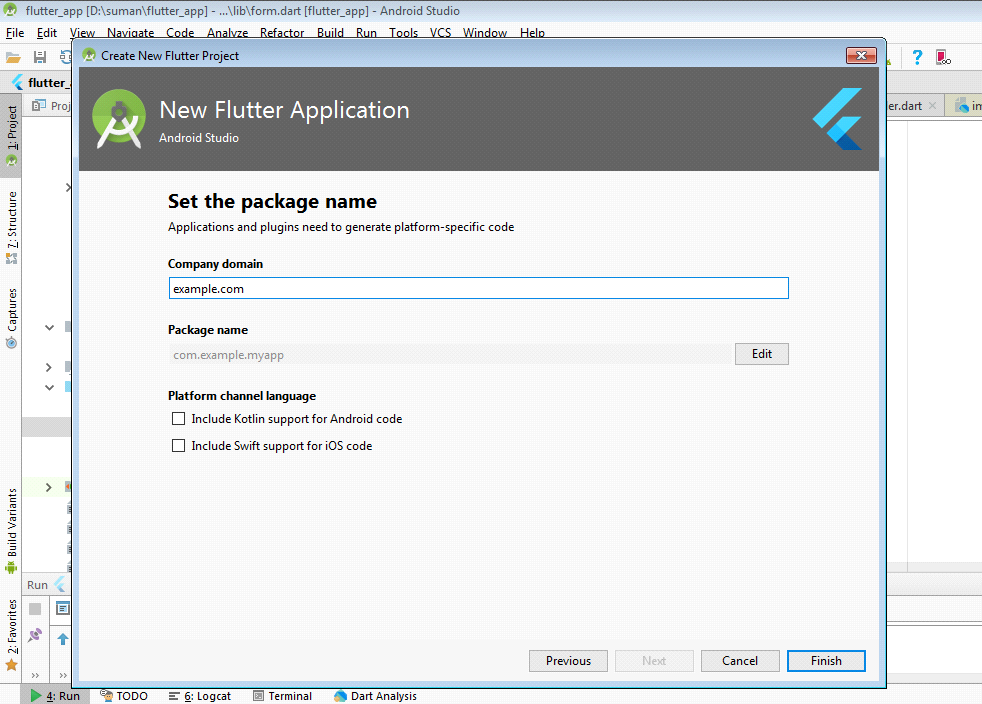Screen dimensions: 982x704
Task: Open the Build Variants tool window
Action: [12, 531]
